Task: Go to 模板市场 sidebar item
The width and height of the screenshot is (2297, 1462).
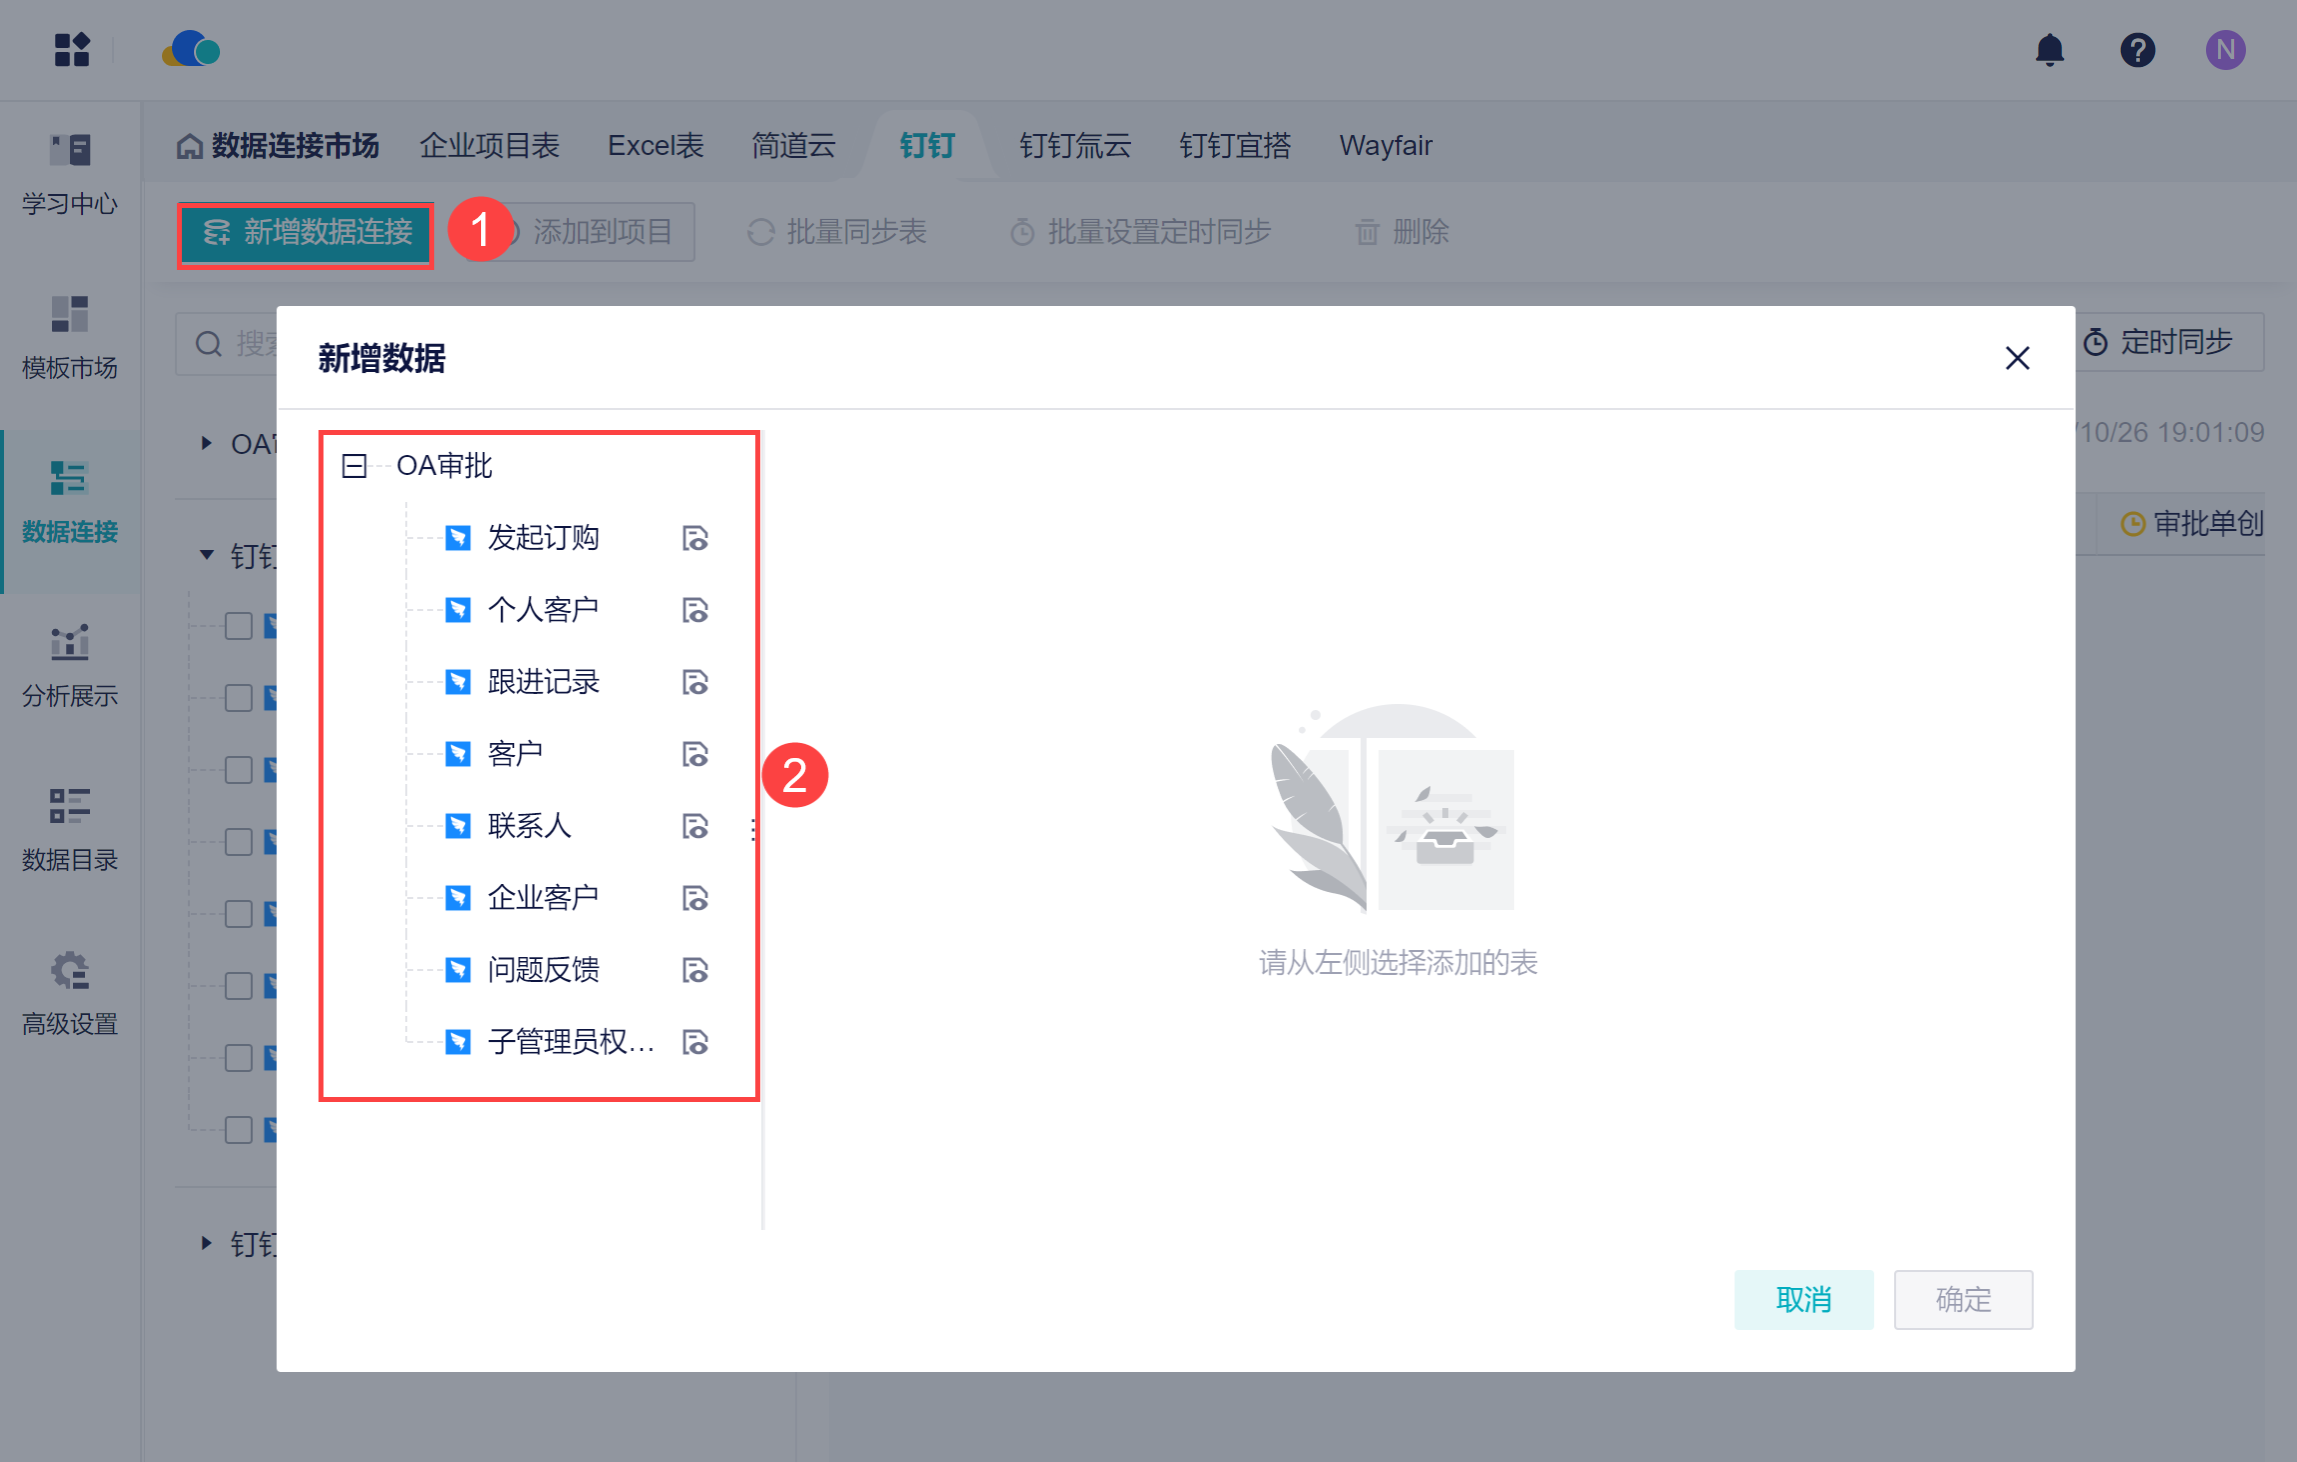Action: pos(70,339)
